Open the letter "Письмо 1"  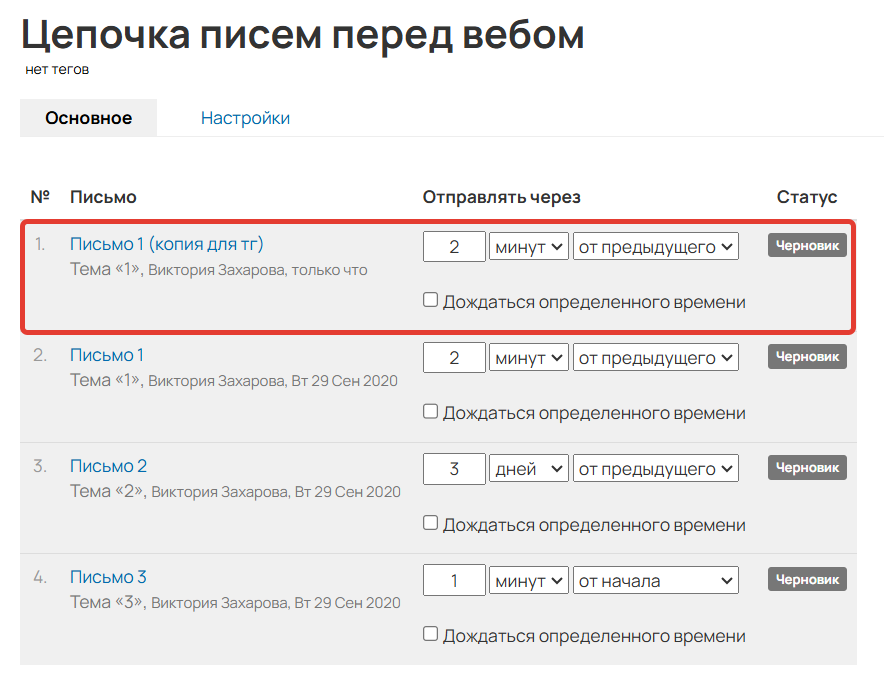(x=105, y=354)
